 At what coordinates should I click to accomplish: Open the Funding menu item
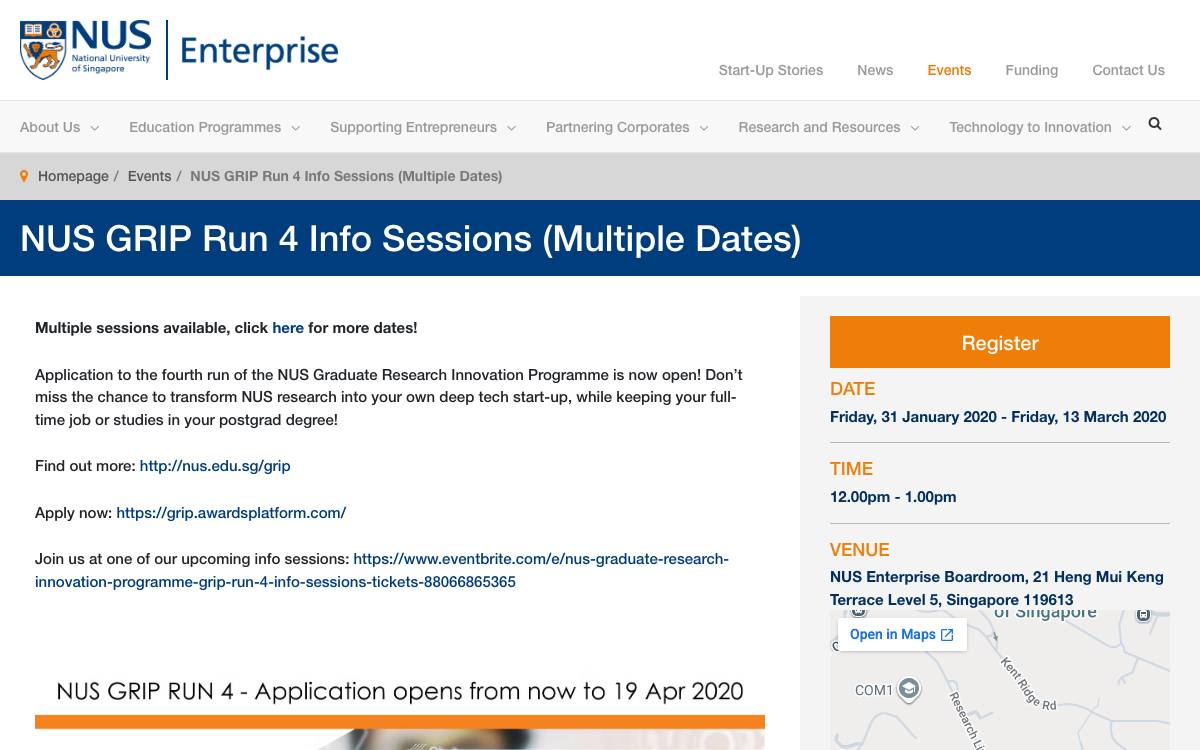(1032, 70)
